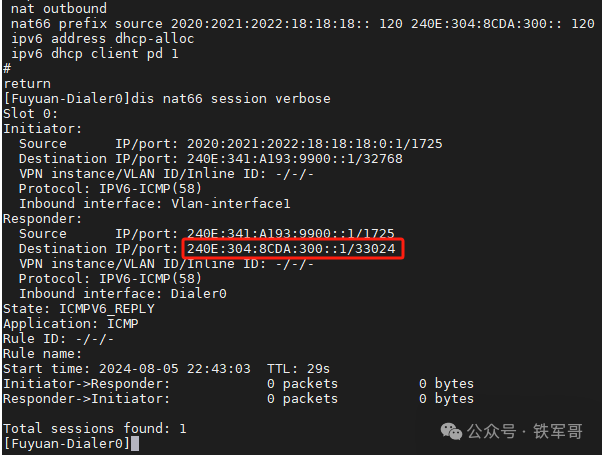This screenshot has height=455, width=602.
Task: Click the 'Inbound interface: Vlan-interface1' line
Action: (155, 204)
